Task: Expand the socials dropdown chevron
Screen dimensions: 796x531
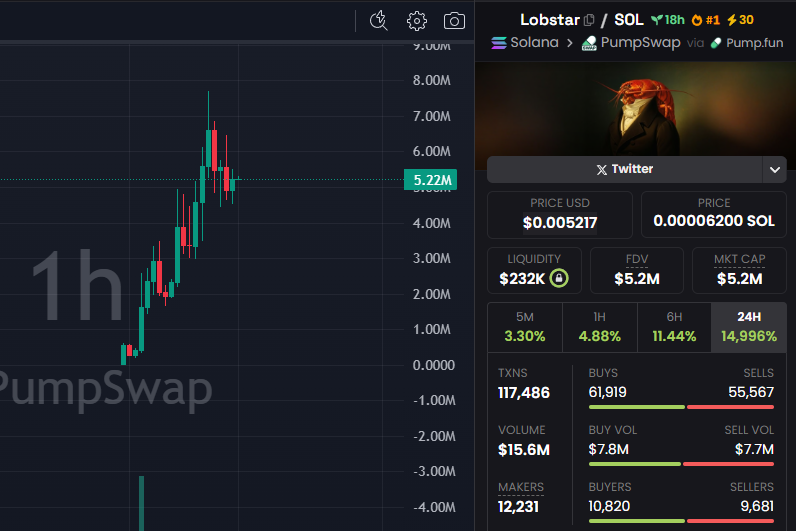Action: (775, 170)
